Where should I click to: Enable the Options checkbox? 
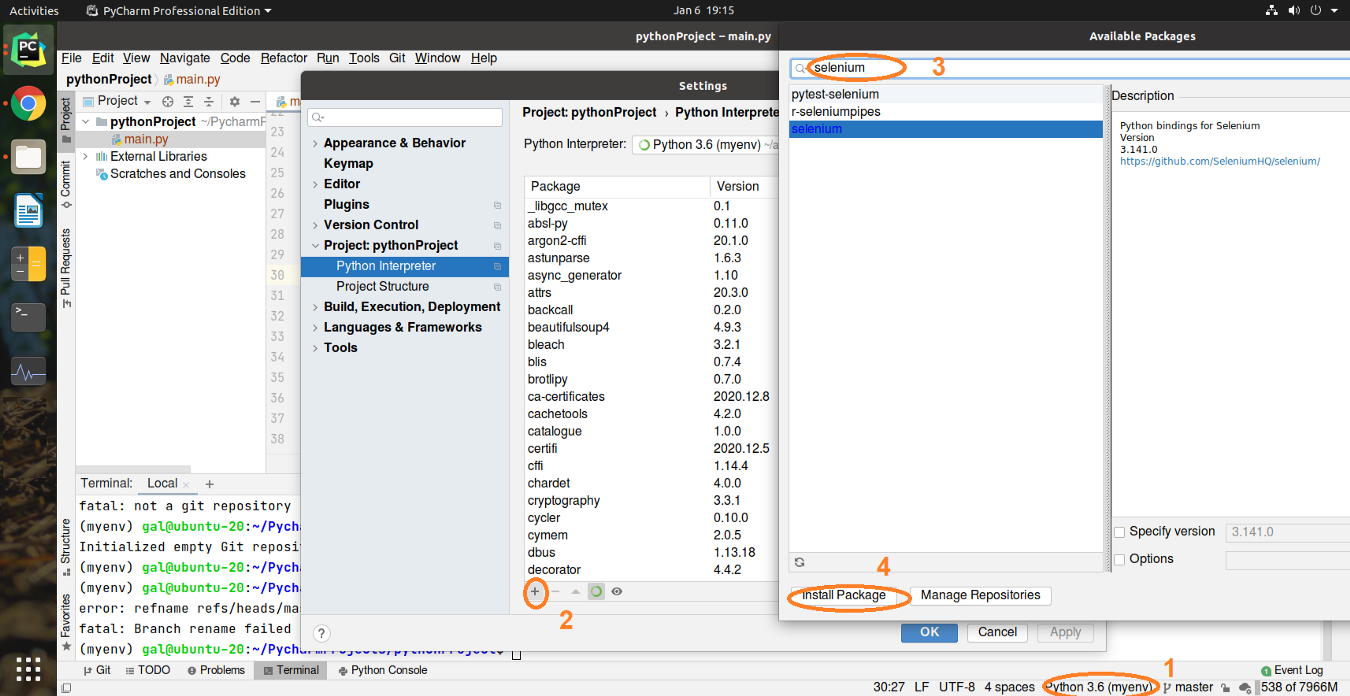pos(1120,559)
